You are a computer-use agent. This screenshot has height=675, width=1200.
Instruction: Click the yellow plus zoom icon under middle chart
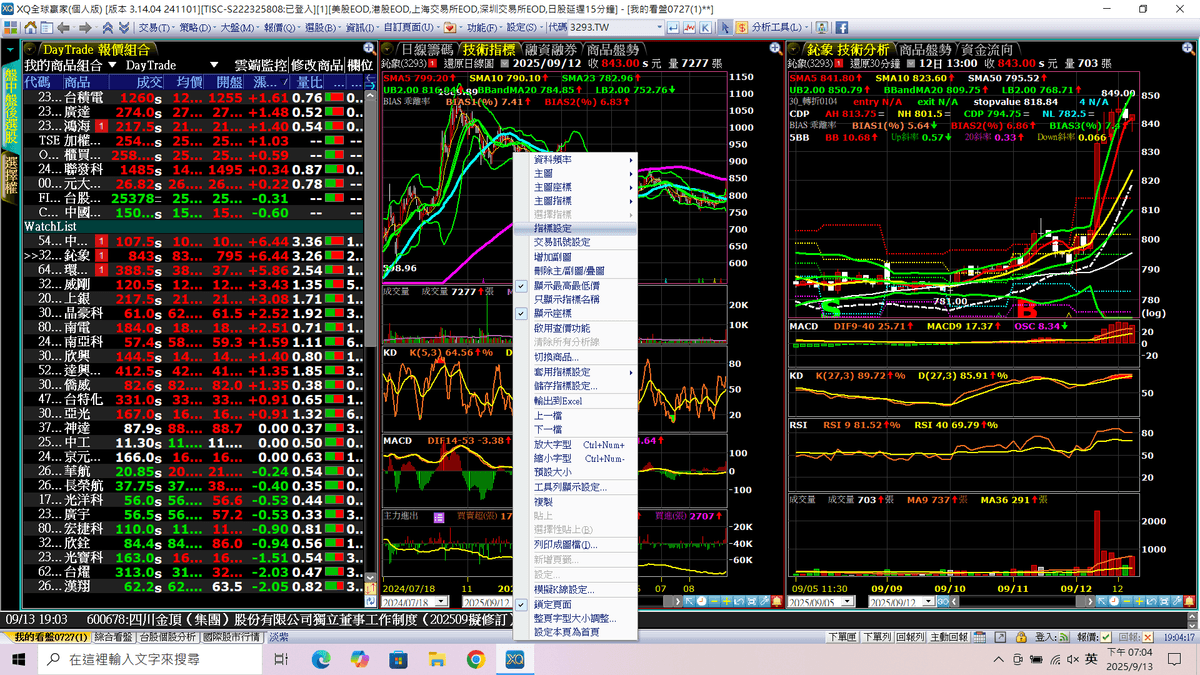[726, 601]
